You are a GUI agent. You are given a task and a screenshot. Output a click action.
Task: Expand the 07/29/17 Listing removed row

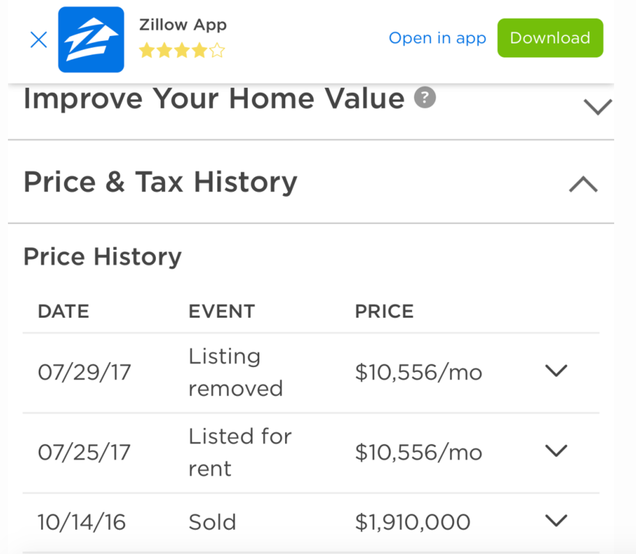tap(556, 371)
